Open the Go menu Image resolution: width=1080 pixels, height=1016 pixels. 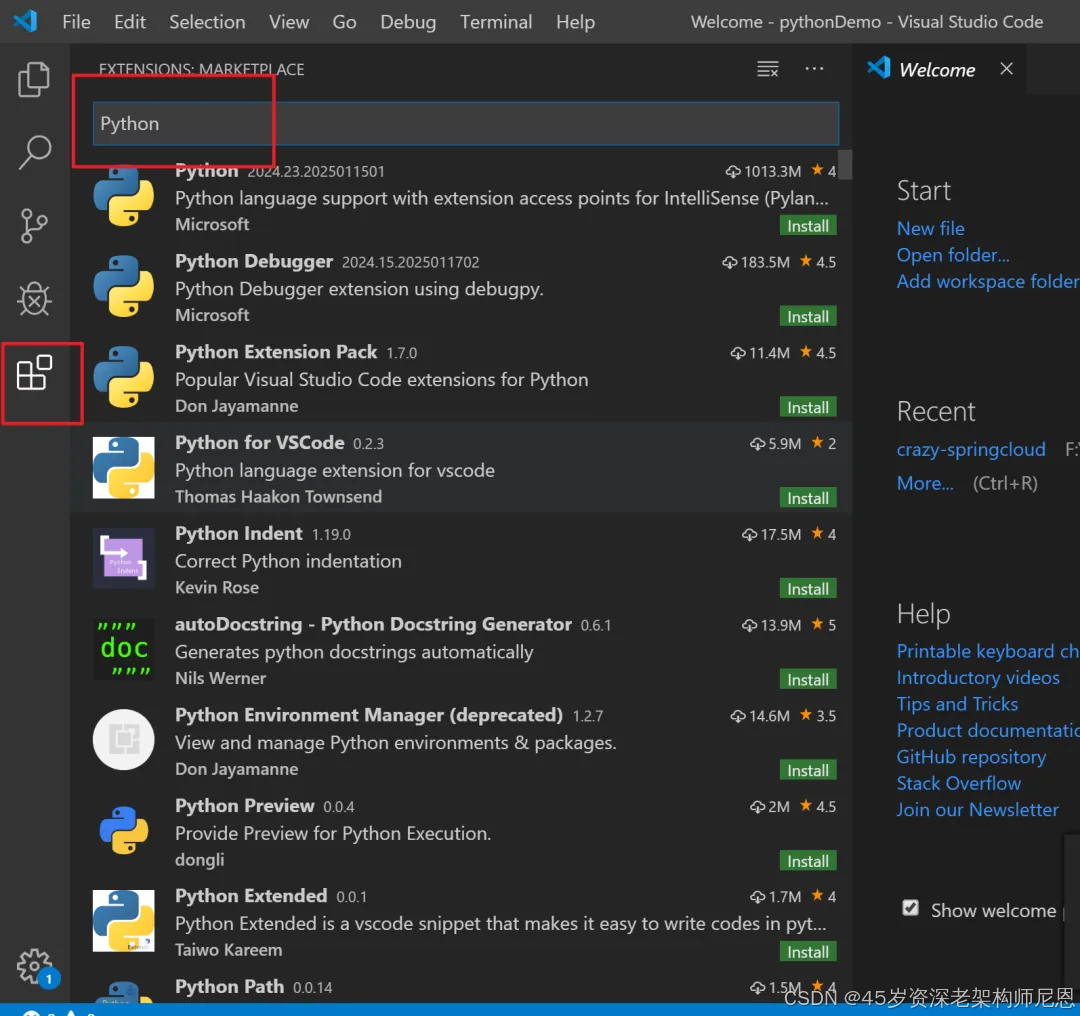(344, 22)
